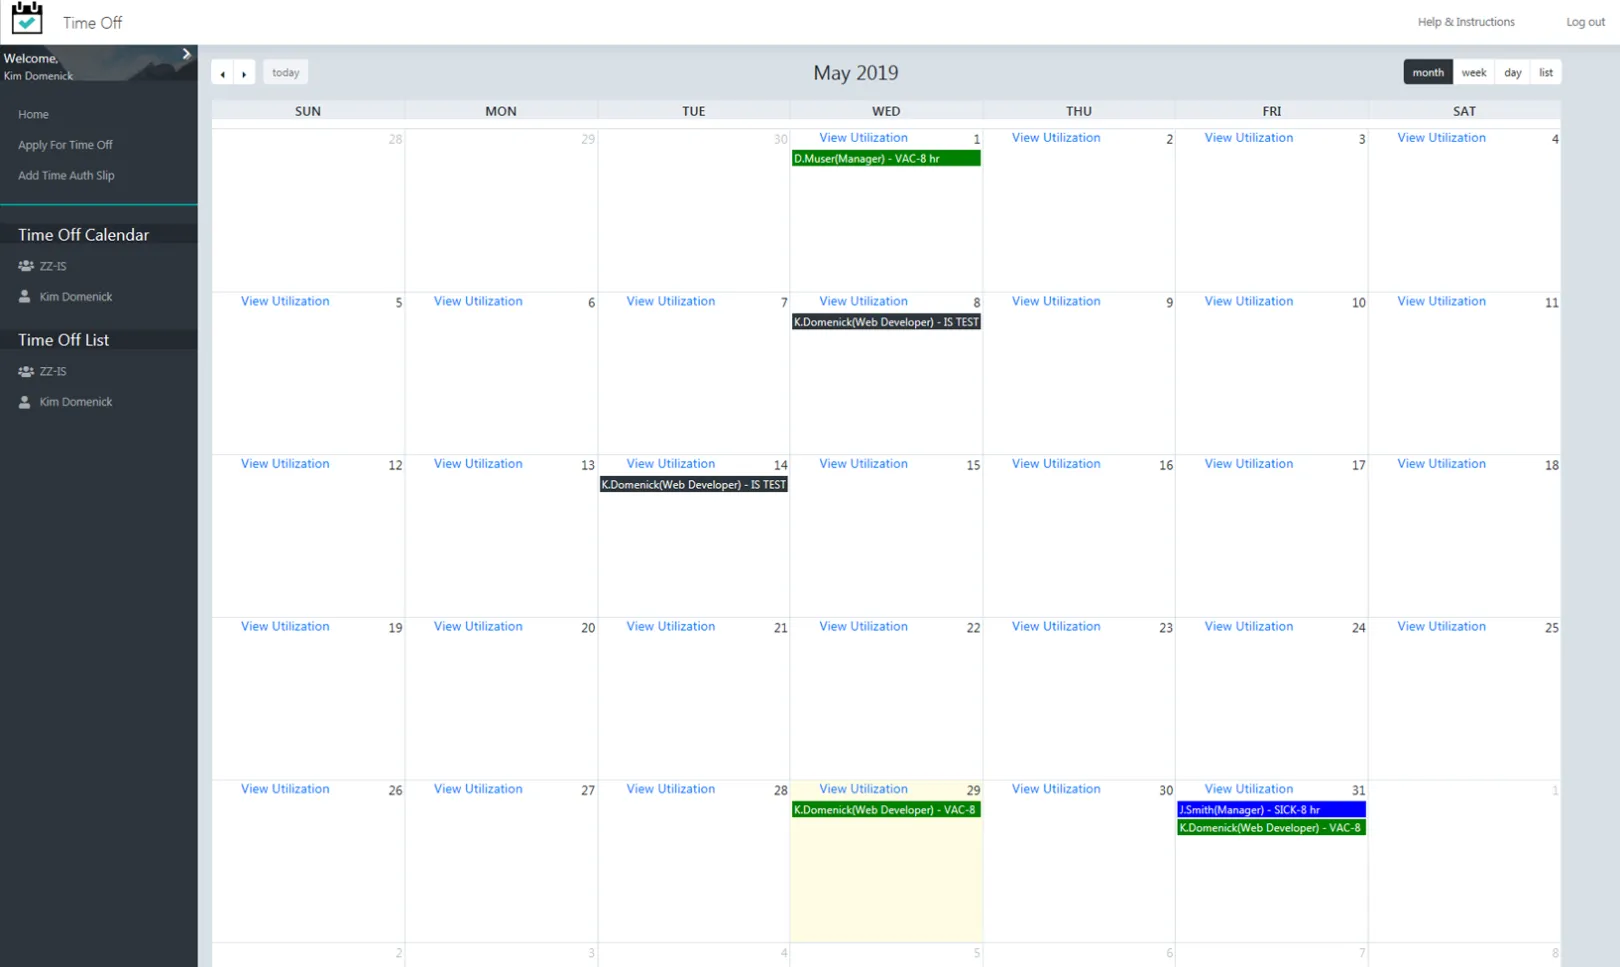
Task: Open K.Domenick IS TEST event on May 14
Action: pyautogui.click(x=693, y=484)
